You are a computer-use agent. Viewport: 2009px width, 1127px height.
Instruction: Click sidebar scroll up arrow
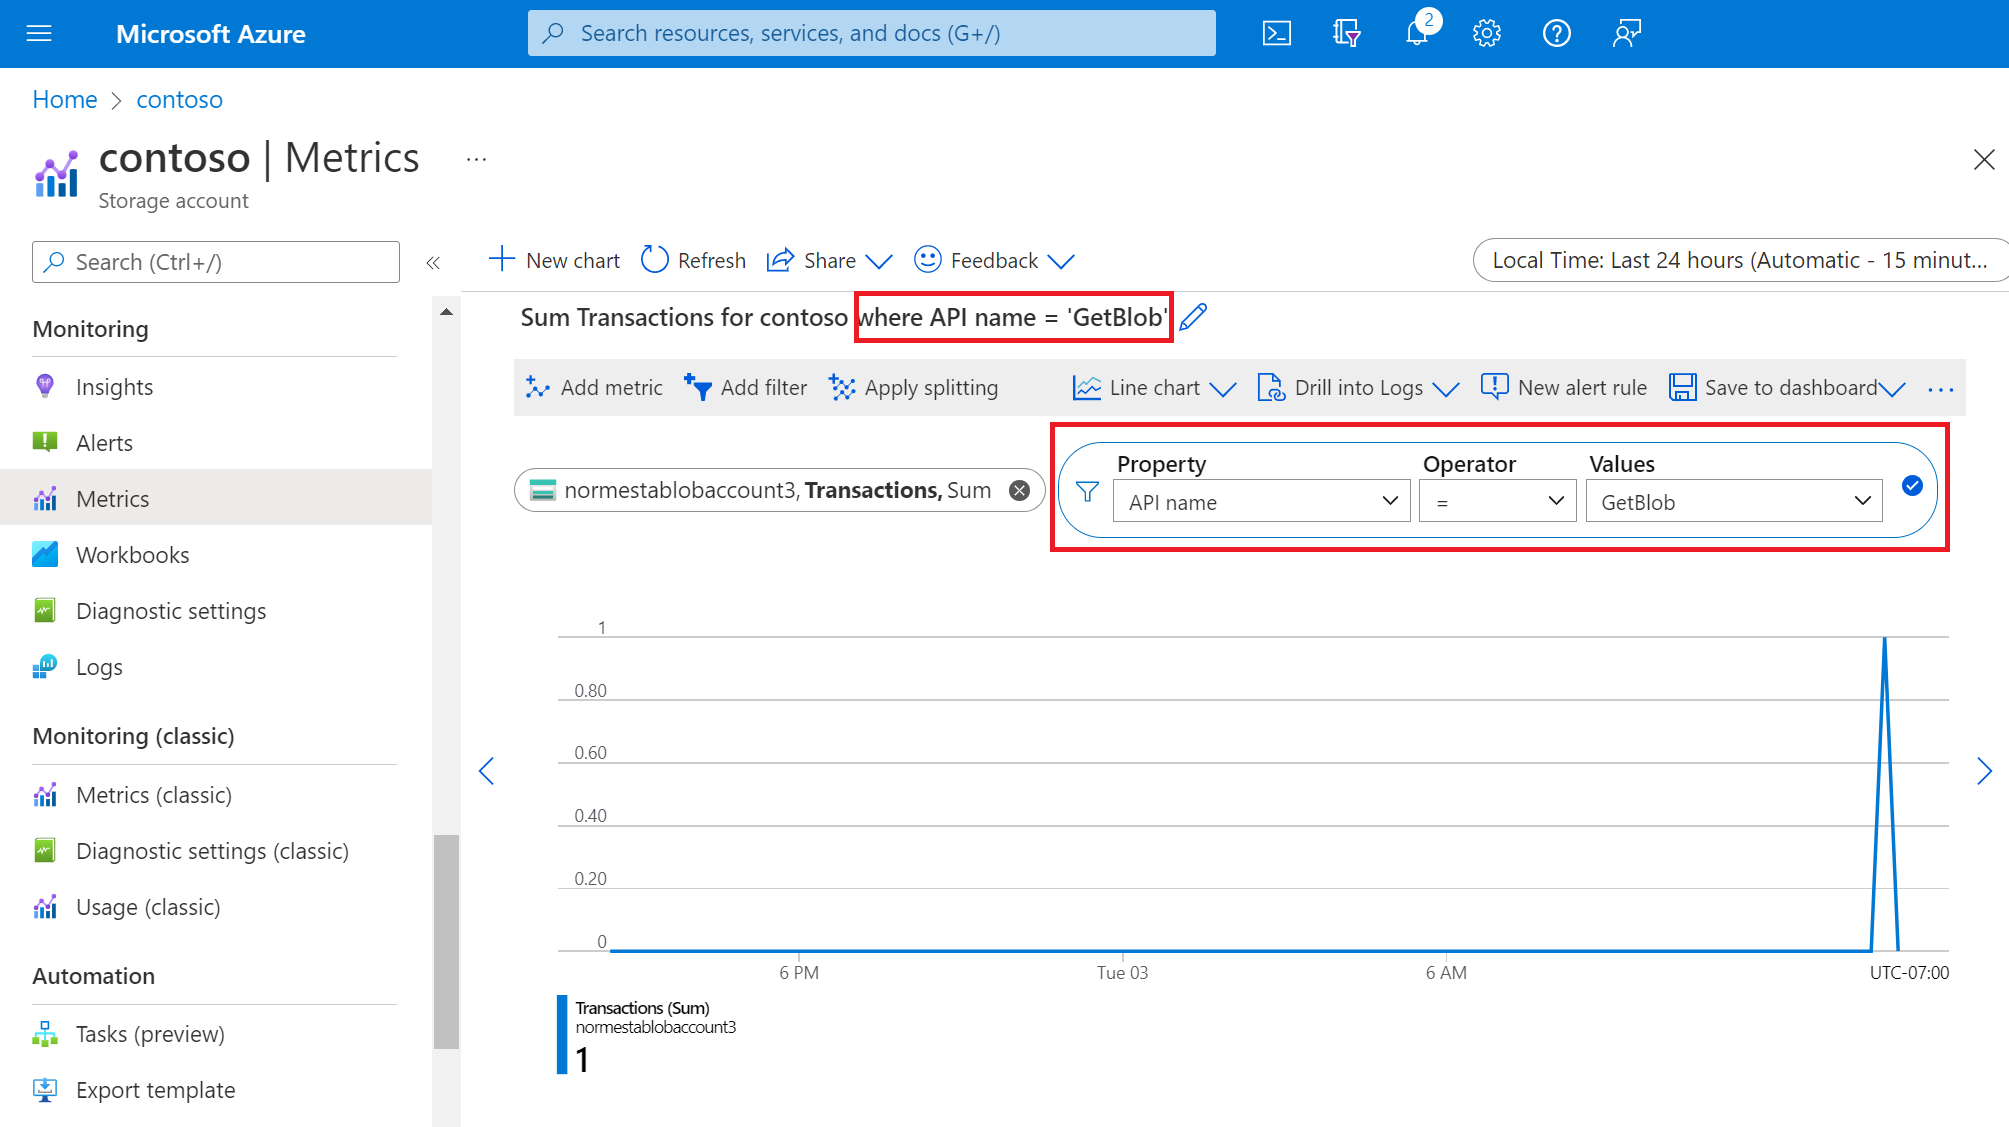pyautogui.click(x=446, y=312)
